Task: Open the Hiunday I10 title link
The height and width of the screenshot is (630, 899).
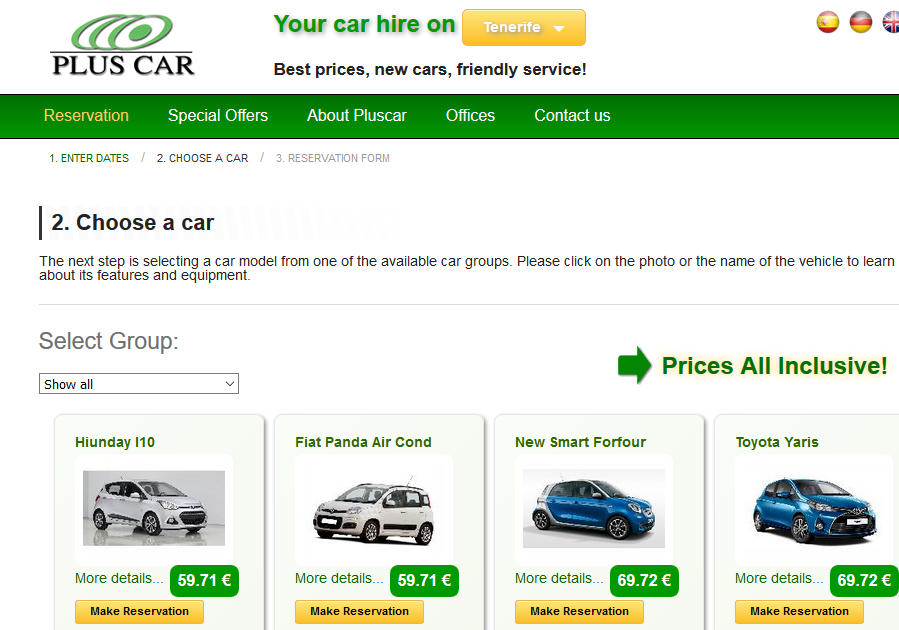Action: [115, 442]
